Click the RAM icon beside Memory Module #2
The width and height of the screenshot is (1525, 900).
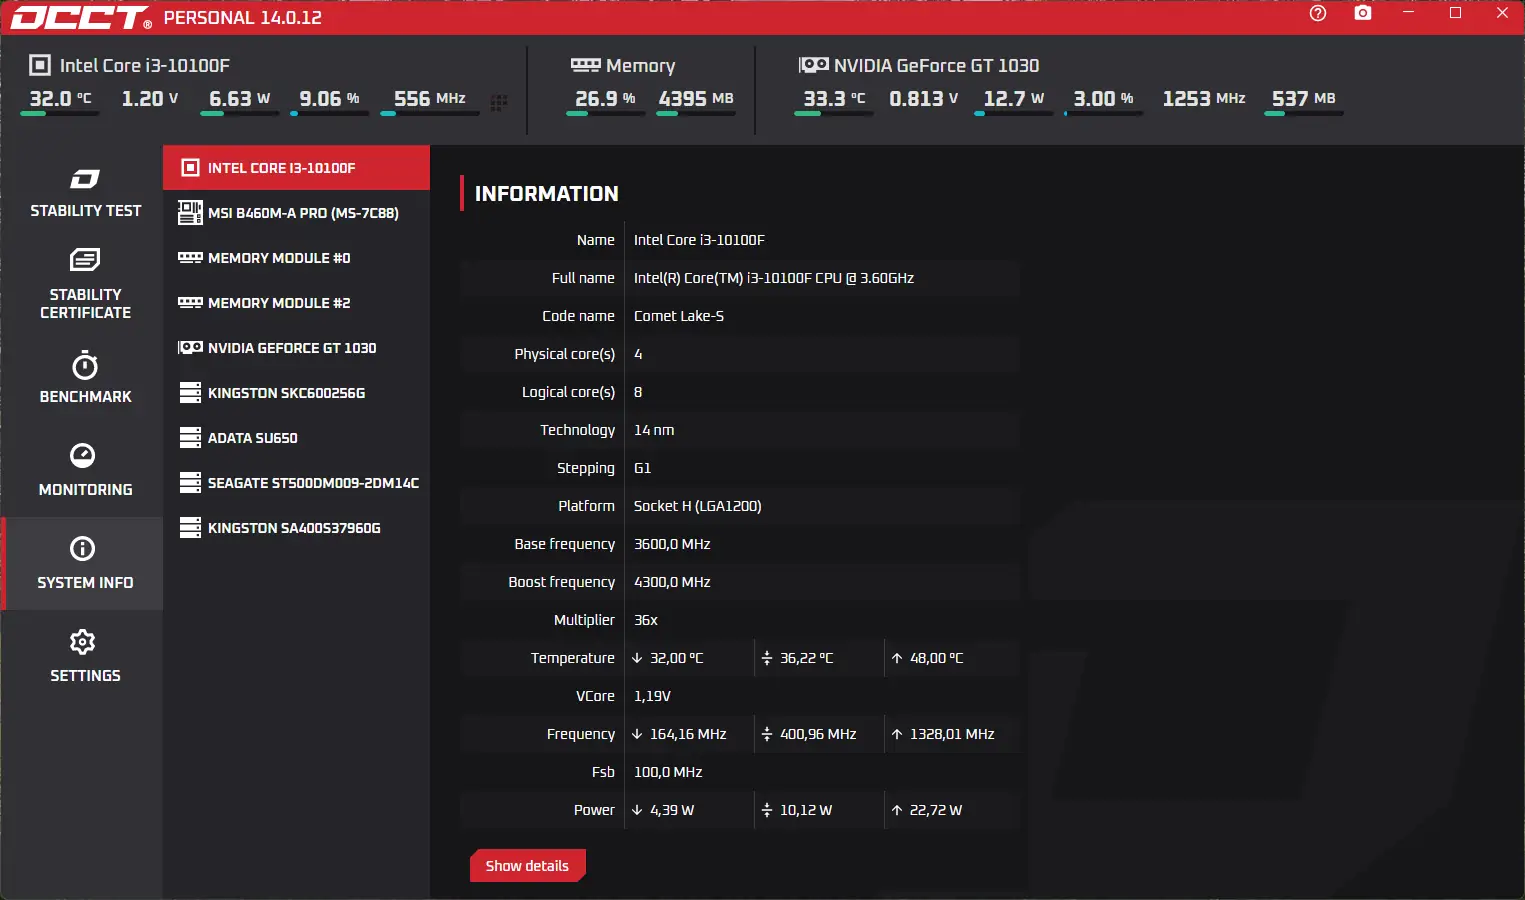(190, 302)
